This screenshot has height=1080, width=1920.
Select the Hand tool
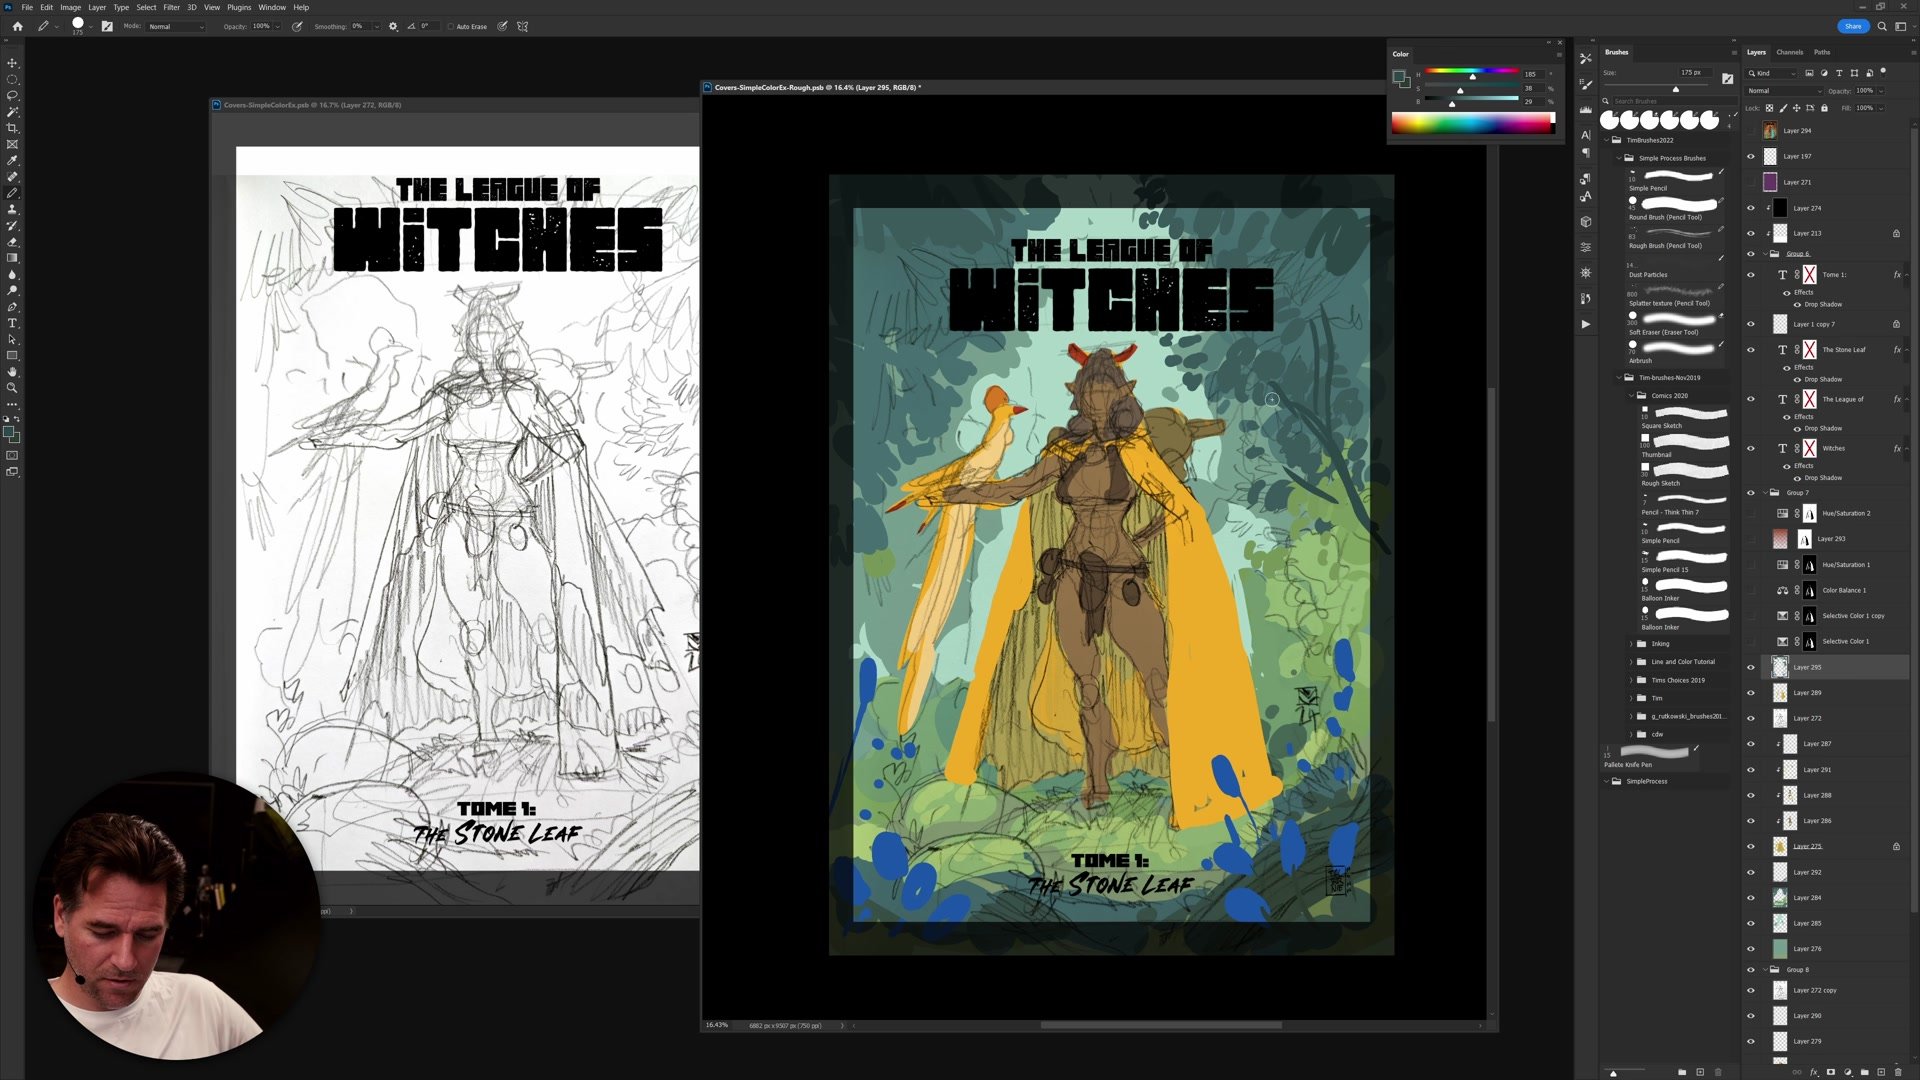click(12, 371)
